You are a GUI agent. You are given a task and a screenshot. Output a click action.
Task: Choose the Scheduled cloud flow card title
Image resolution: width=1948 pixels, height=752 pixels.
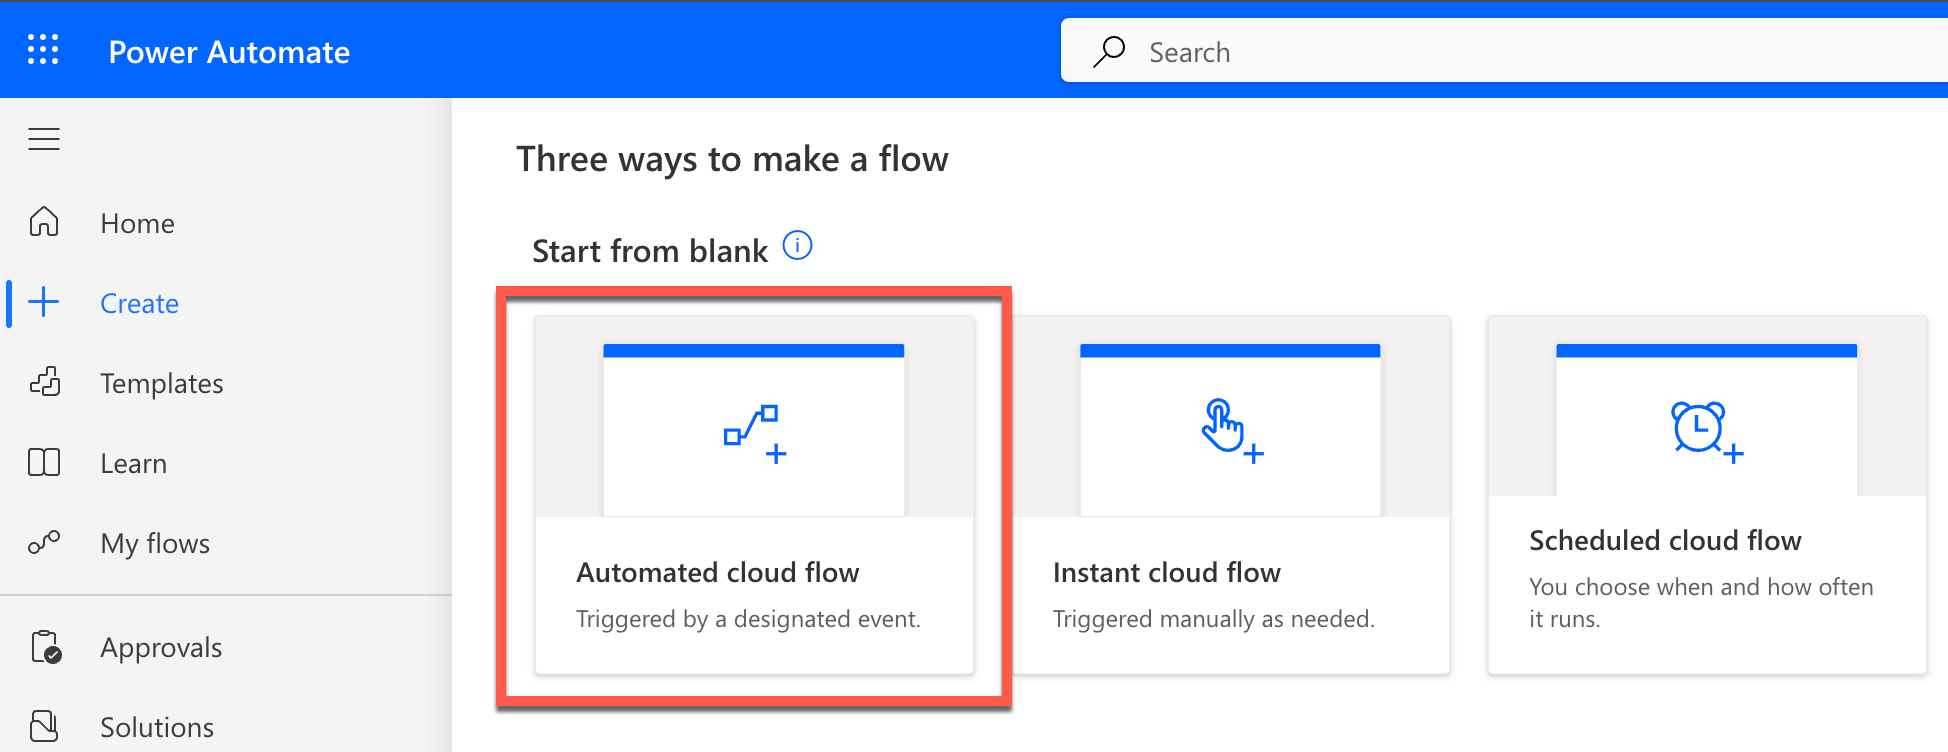1665,540
